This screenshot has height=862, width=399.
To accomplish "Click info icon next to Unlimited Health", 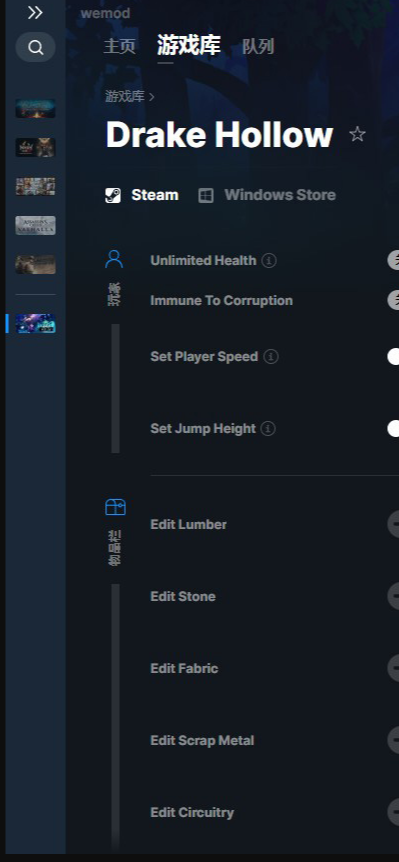I will coord(269,261).
